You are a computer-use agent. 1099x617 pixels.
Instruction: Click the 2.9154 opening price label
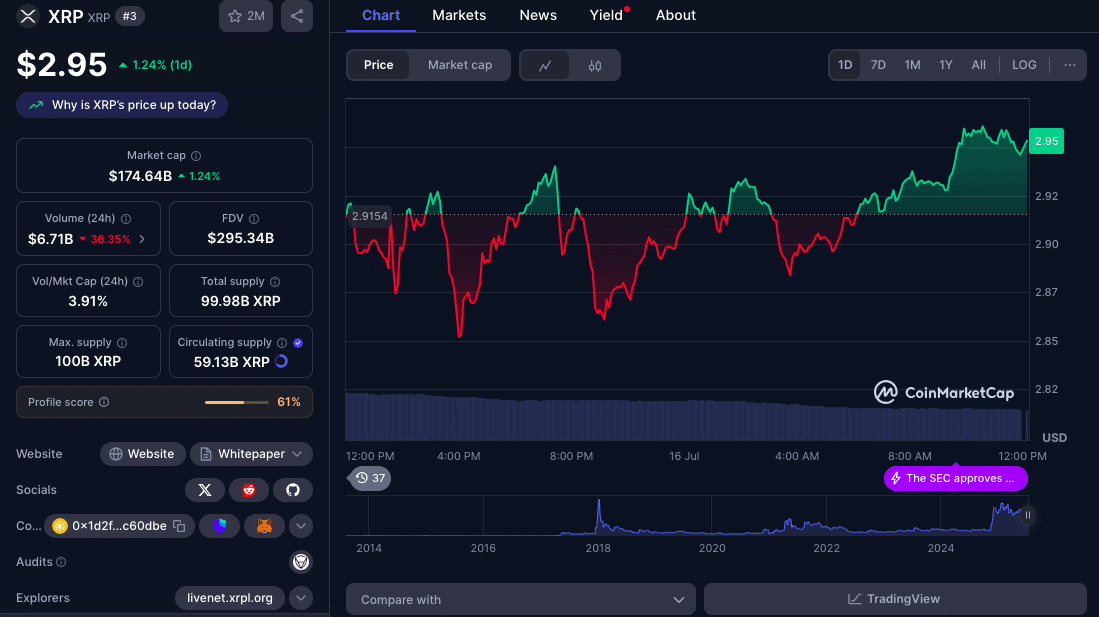pyautogui.click(x=369, y=216)
